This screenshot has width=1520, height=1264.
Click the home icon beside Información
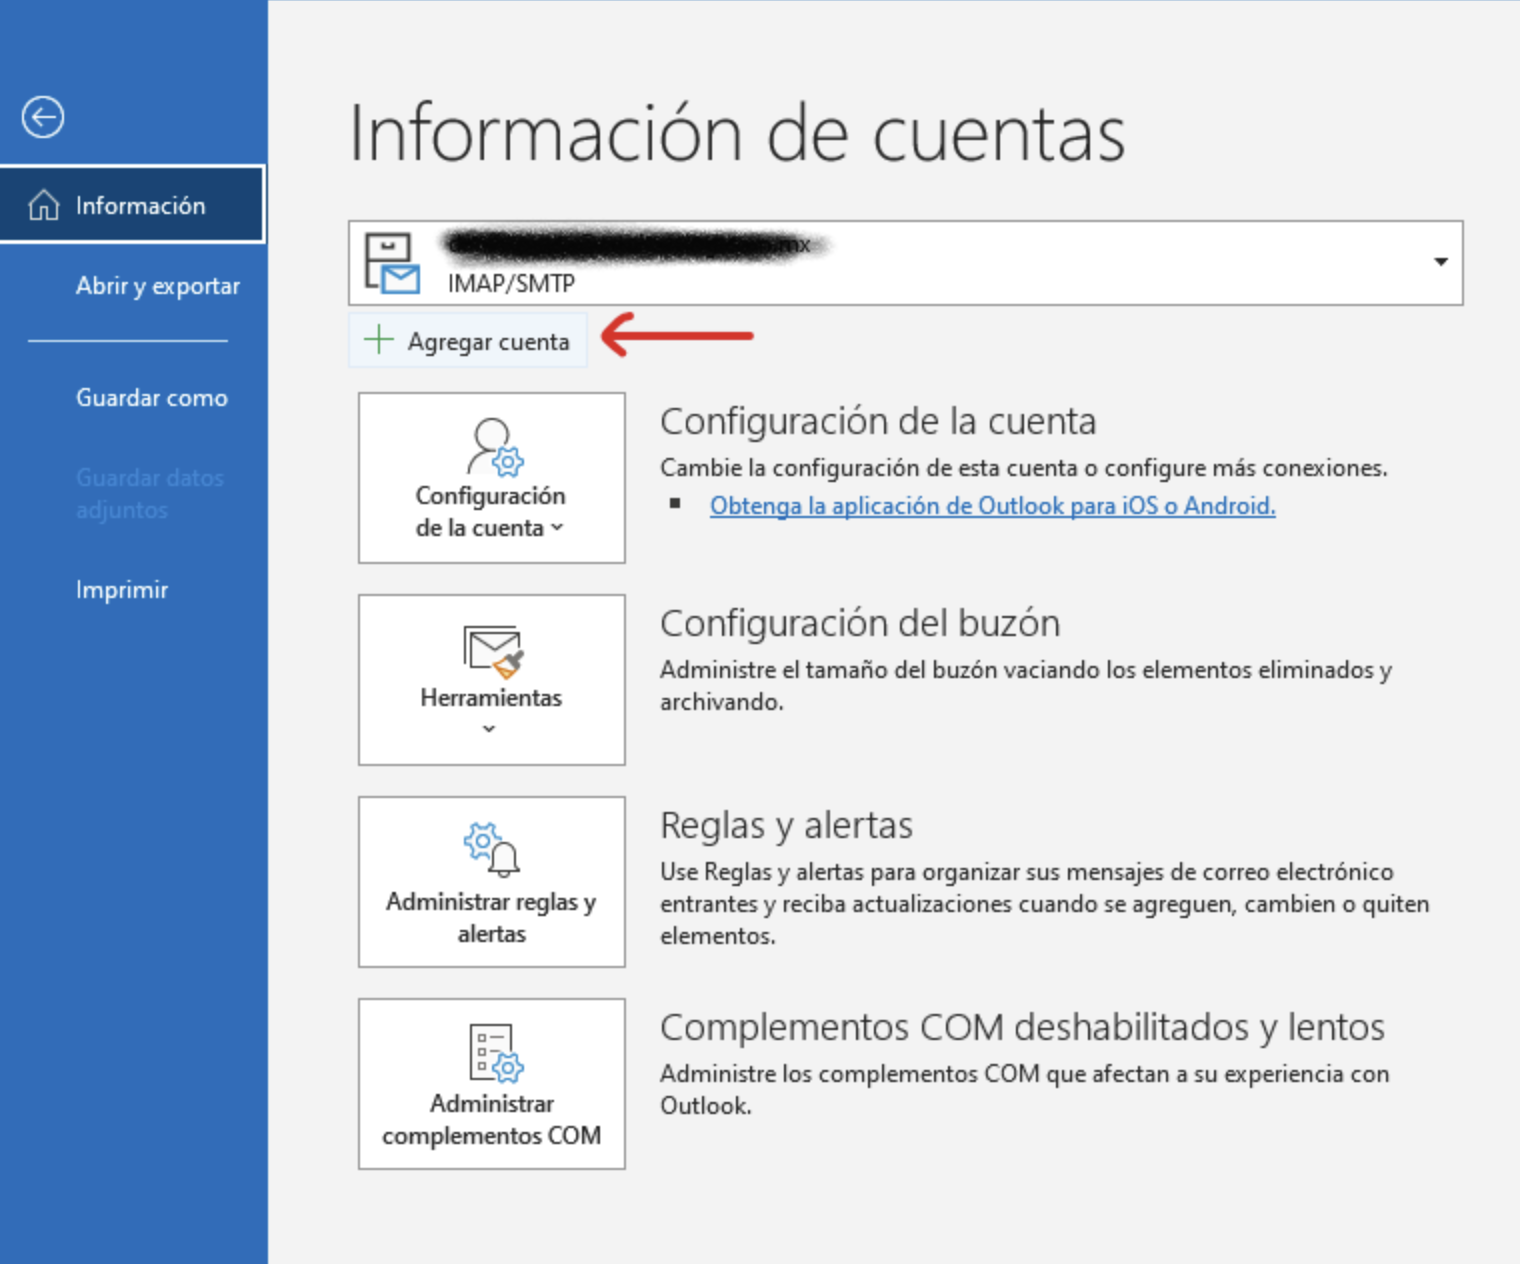pos(44,205)
